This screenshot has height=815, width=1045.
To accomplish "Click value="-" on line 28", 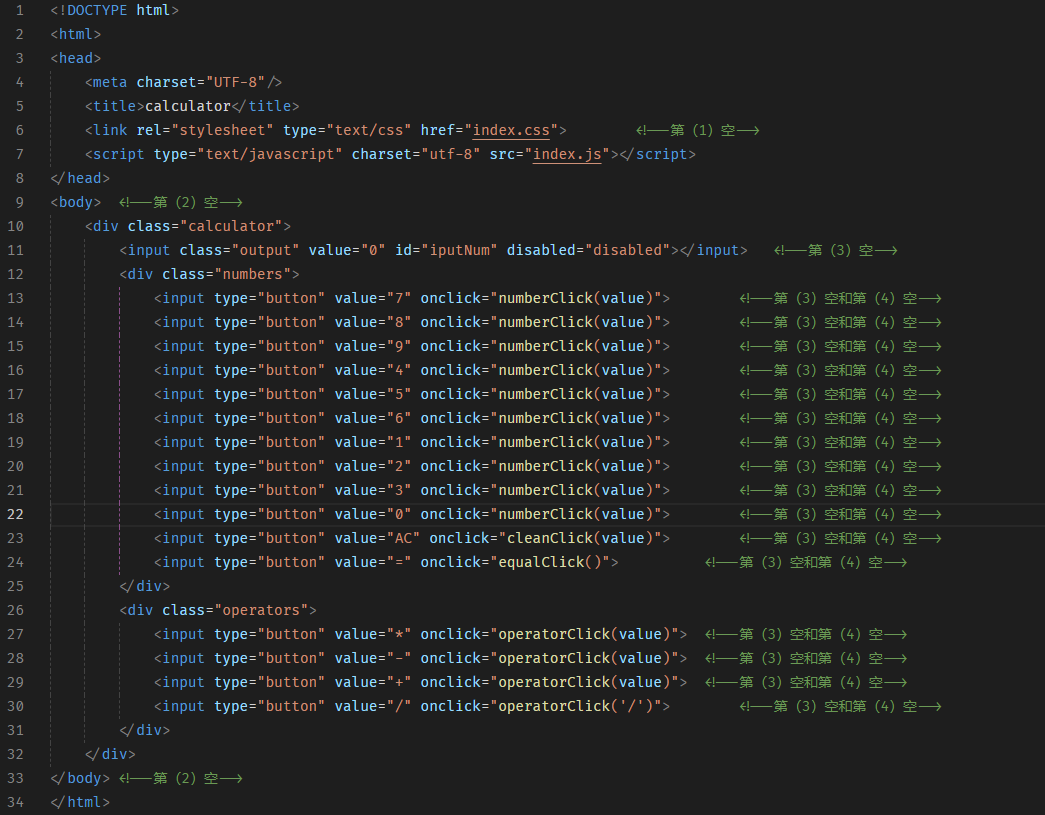I will click(373, 658).
